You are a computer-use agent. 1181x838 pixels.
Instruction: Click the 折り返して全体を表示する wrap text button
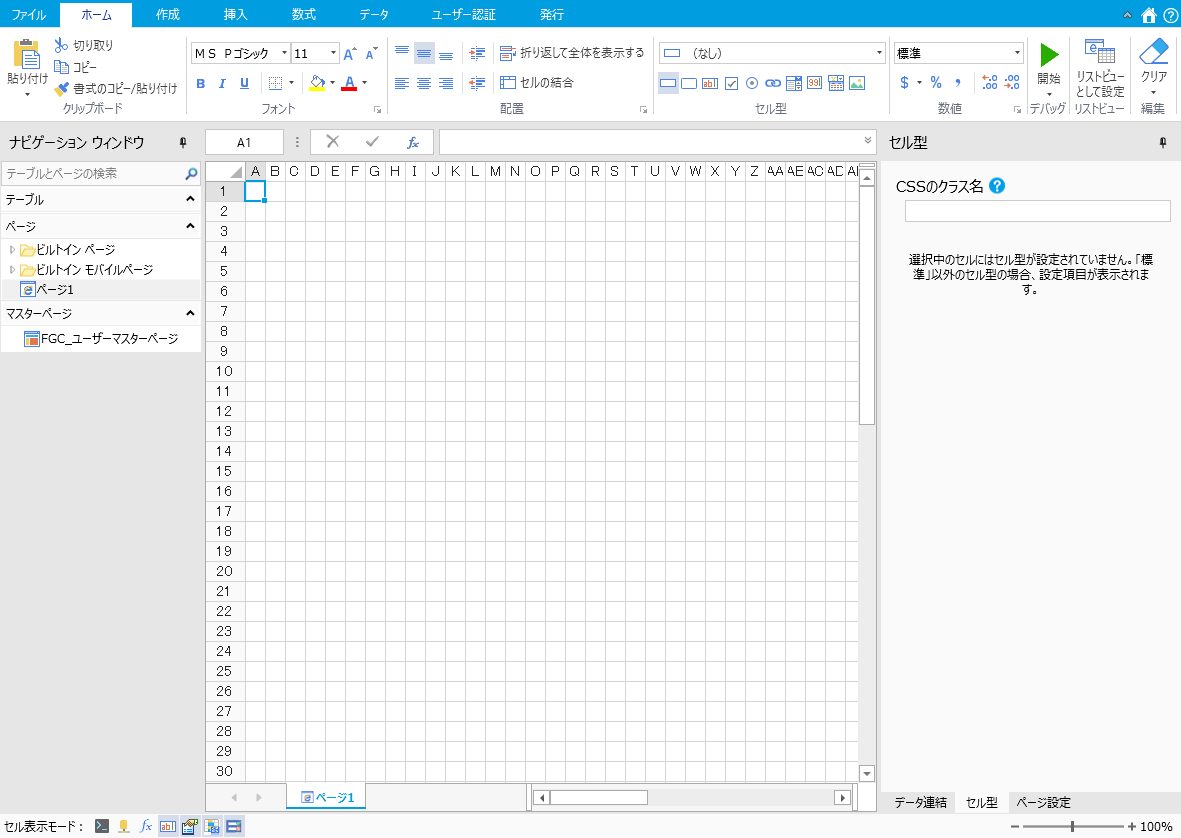pyautogui.click(x=572, y=52)
